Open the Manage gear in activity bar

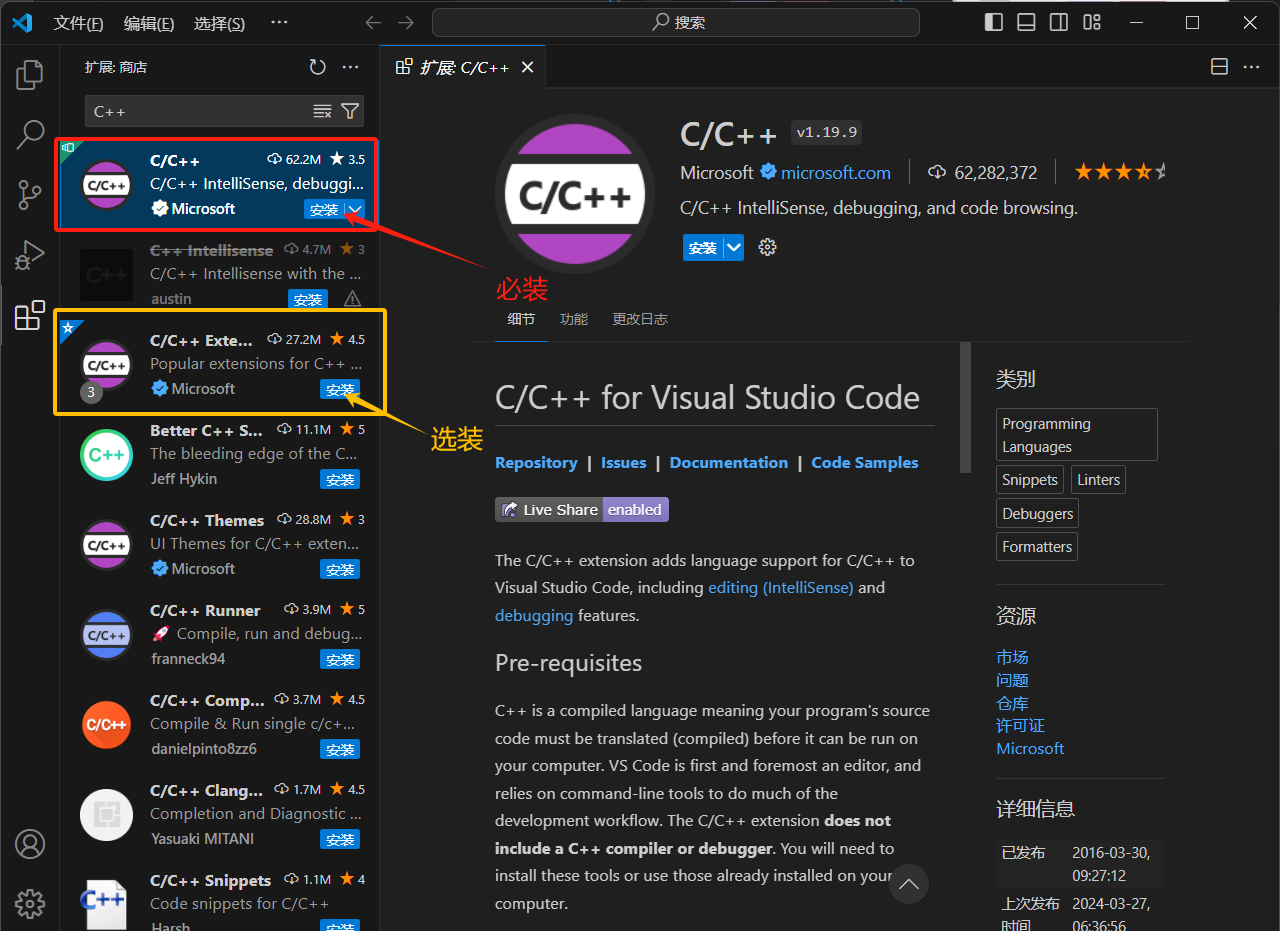(30, 904)
